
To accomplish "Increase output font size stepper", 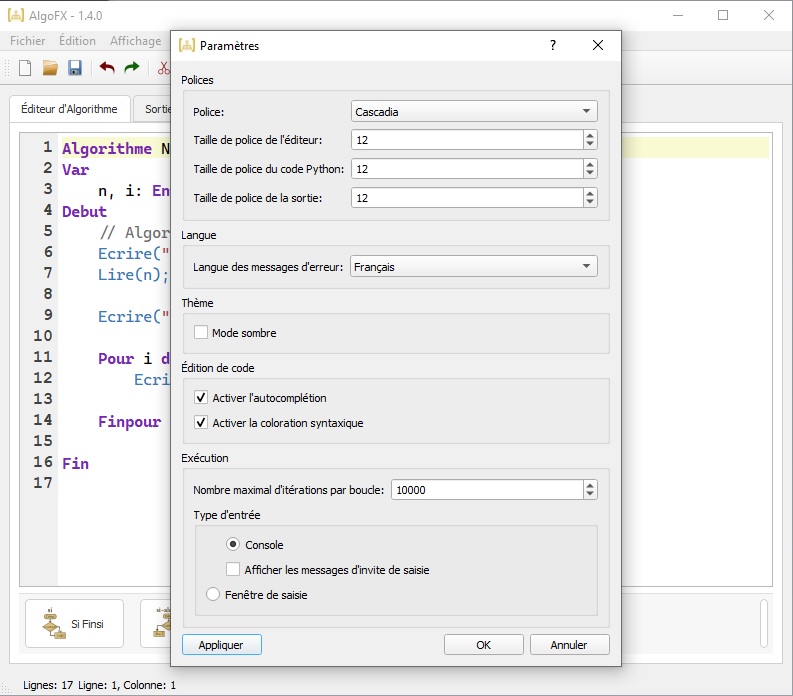I will pyautogui.click(x=590, y=193).
